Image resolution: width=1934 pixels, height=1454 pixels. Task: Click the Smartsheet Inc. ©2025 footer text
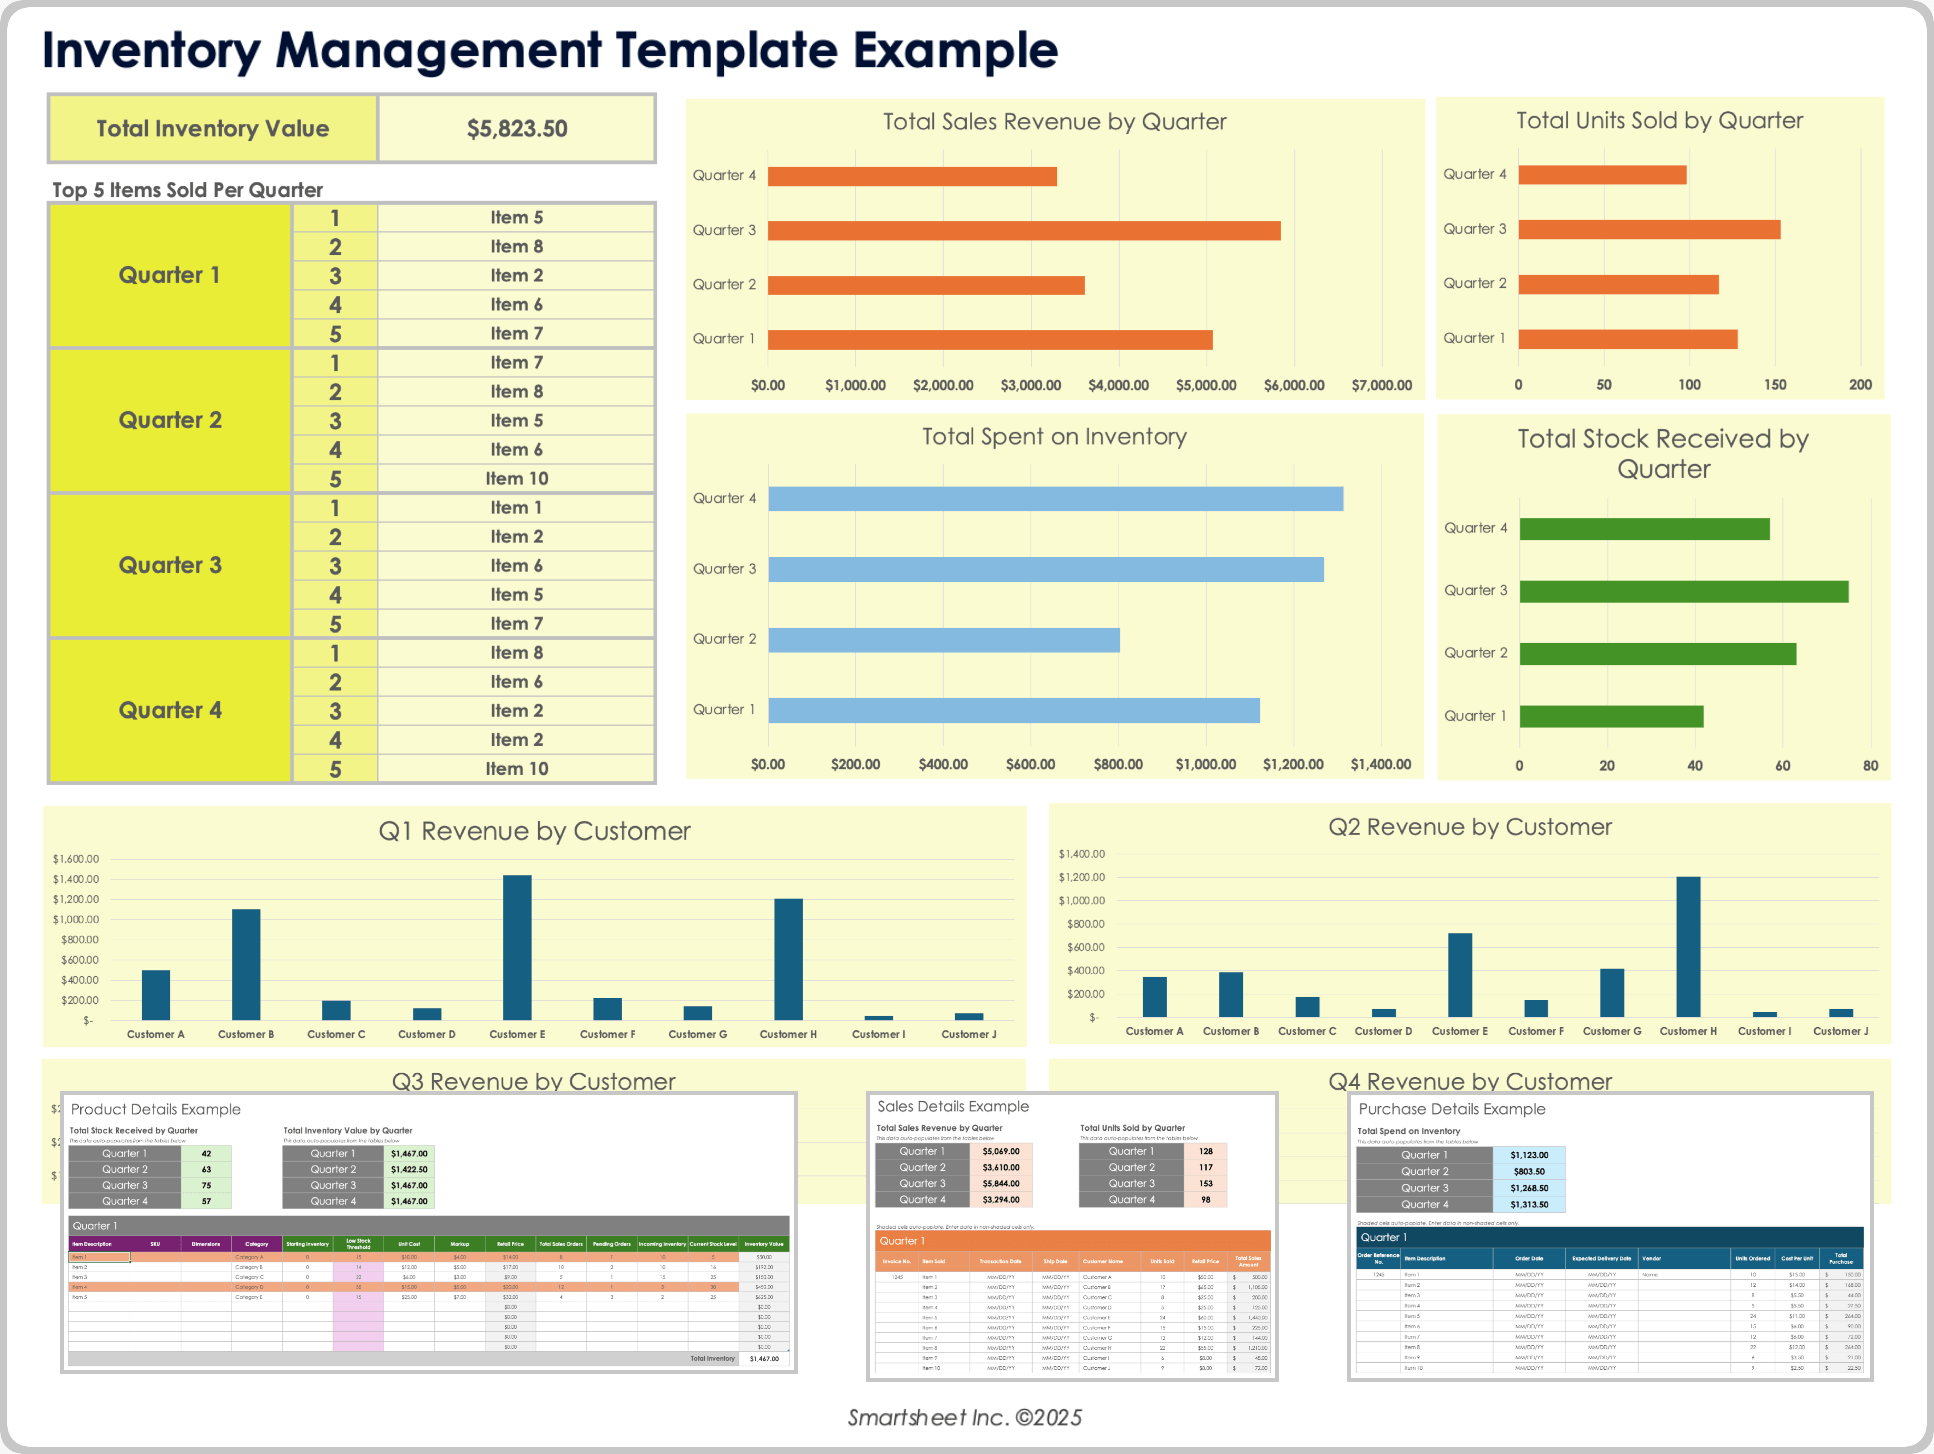[965, 1417]
